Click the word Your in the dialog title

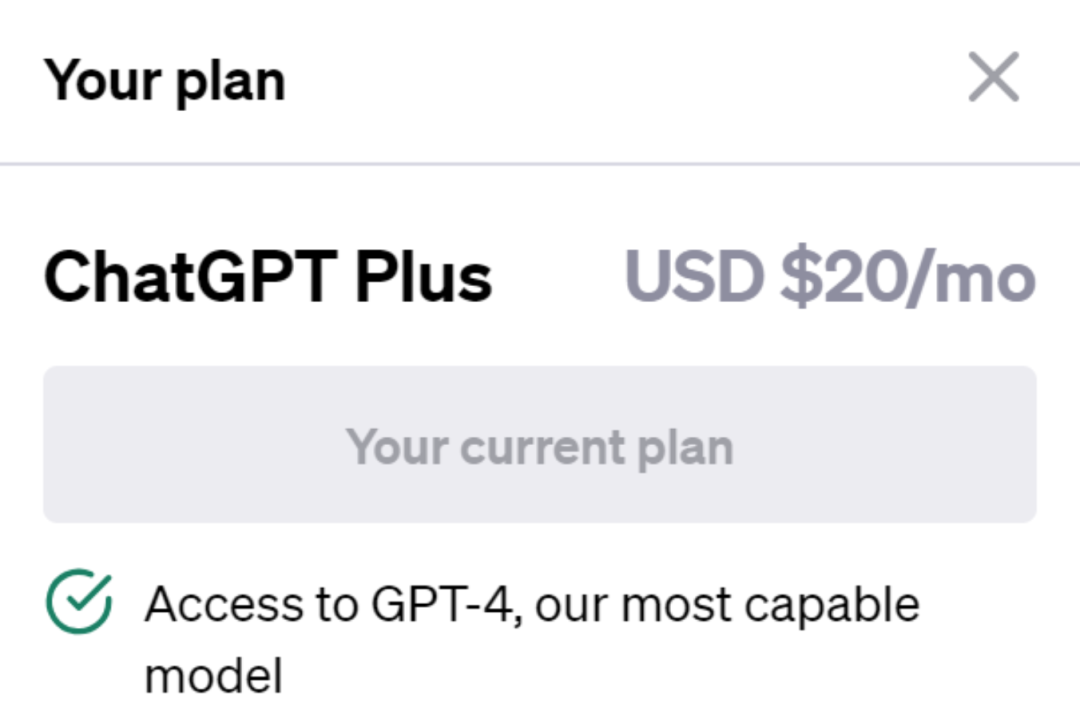[x=101, y=80]
